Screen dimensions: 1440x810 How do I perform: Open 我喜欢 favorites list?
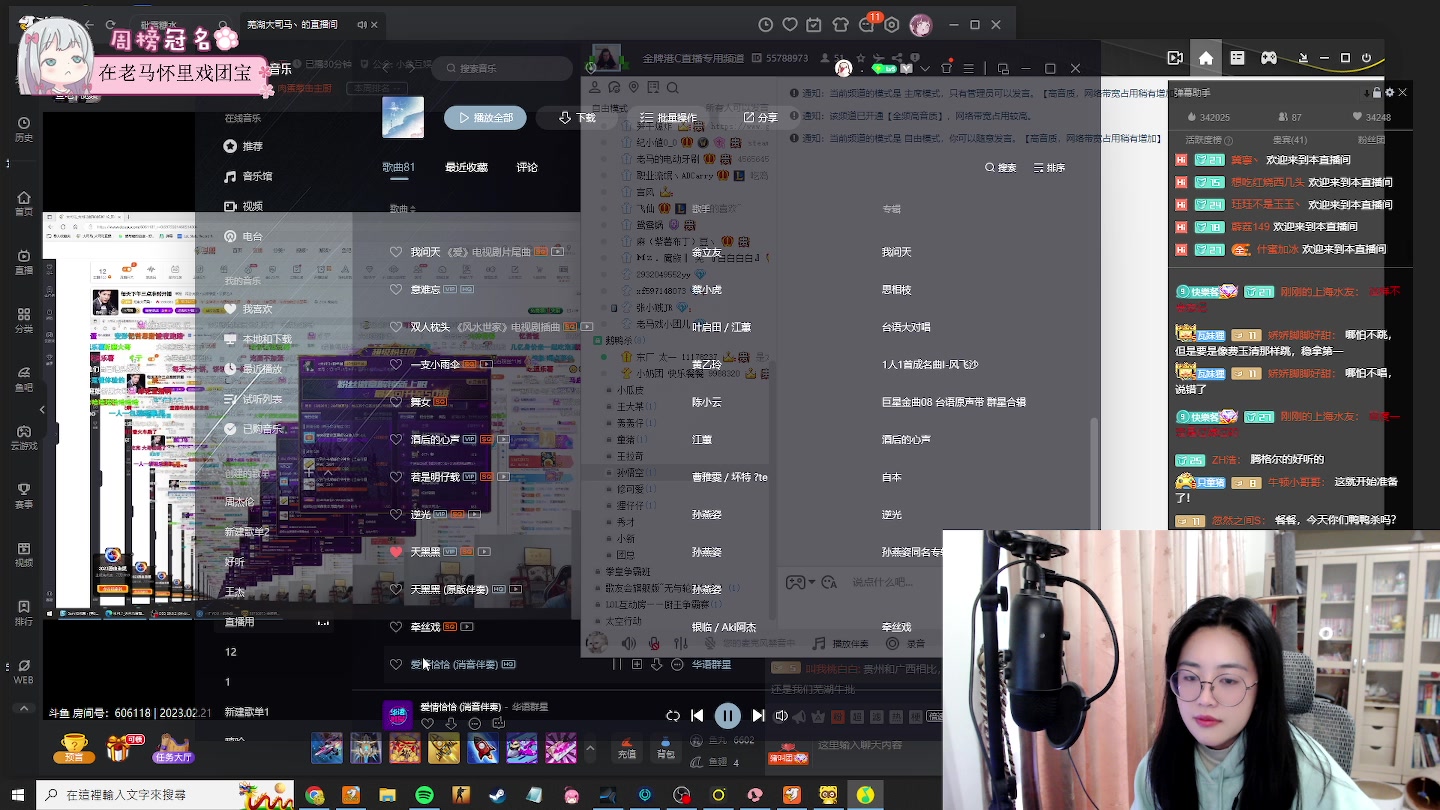click(x=248, y=309)
